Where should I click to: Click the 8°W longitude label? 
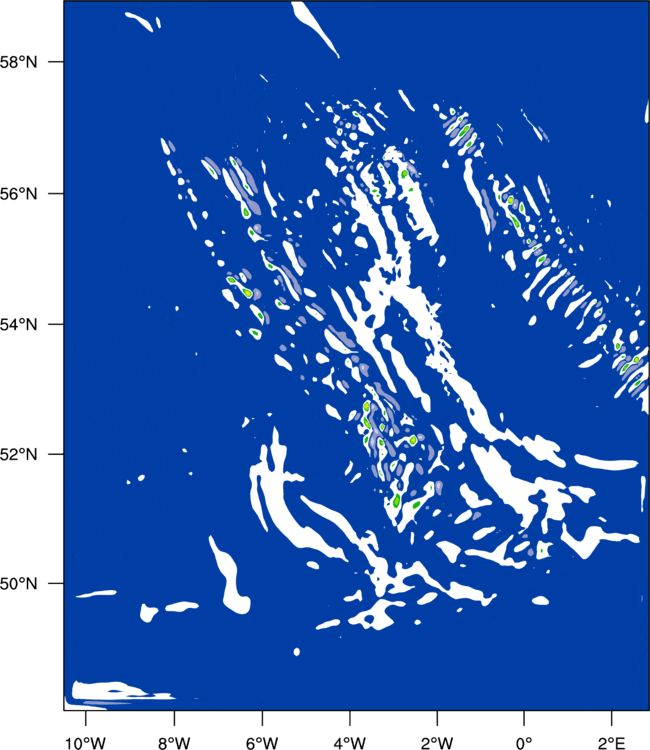point(174,743)
